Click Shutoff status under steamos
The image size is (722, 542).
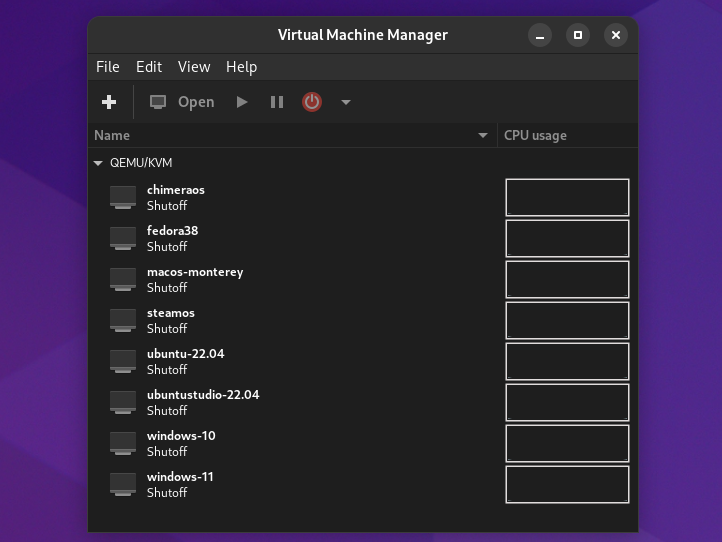(167, 329)
